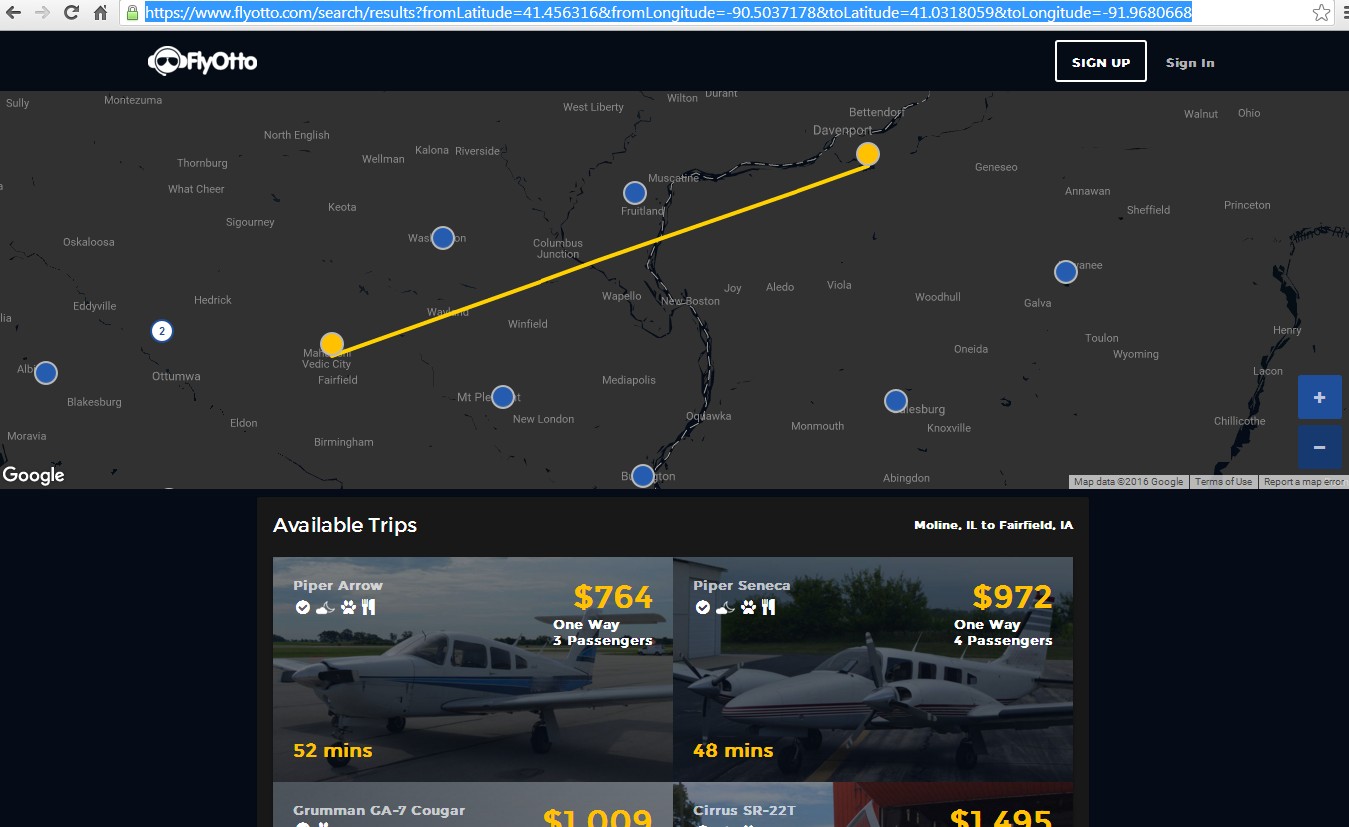Click the checkmark icon on Piper Arrow
The height and width of the screenshot is (827, 1349).
302,607
